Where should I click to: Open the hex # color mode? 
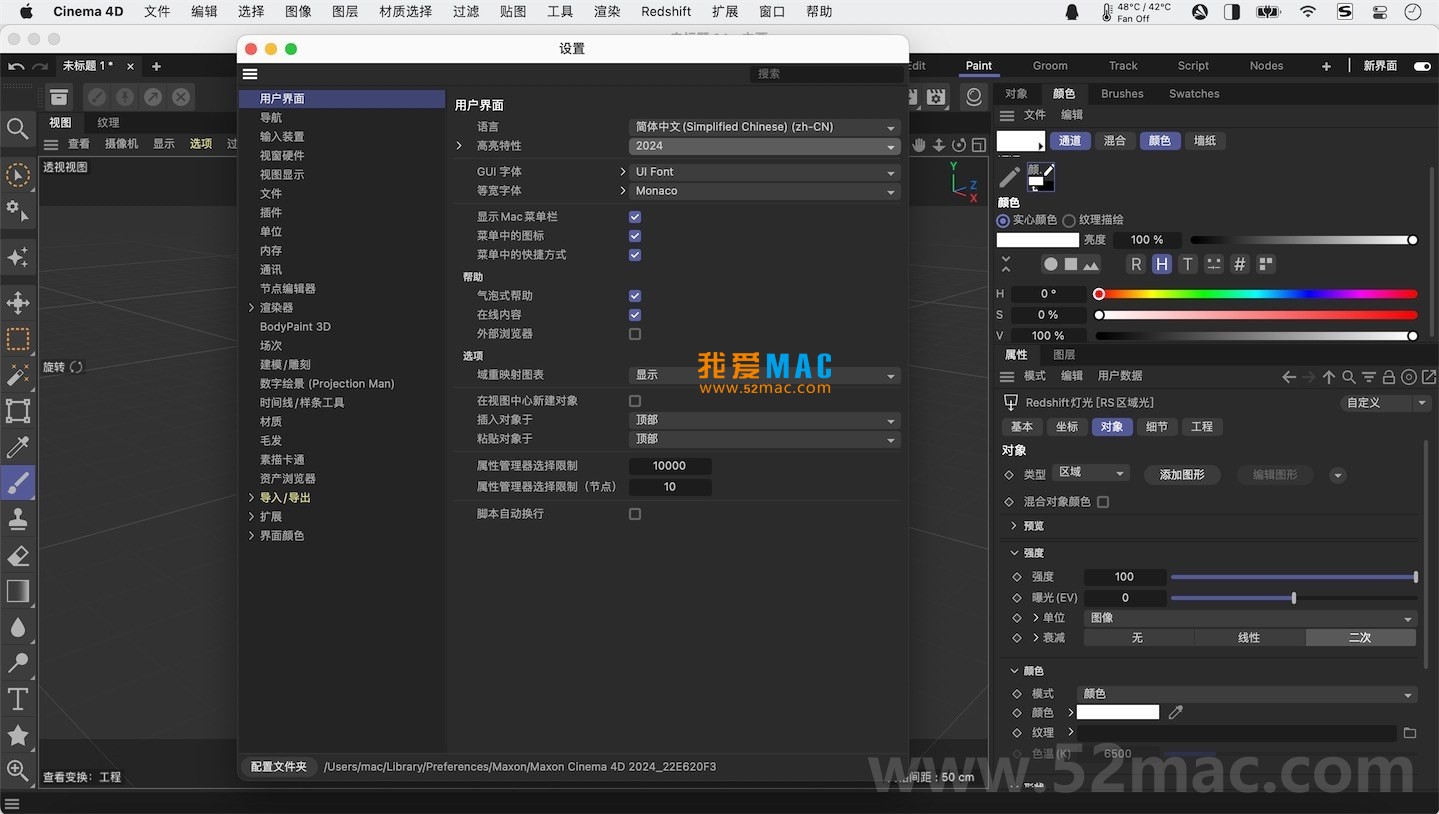coord(1240,264)
